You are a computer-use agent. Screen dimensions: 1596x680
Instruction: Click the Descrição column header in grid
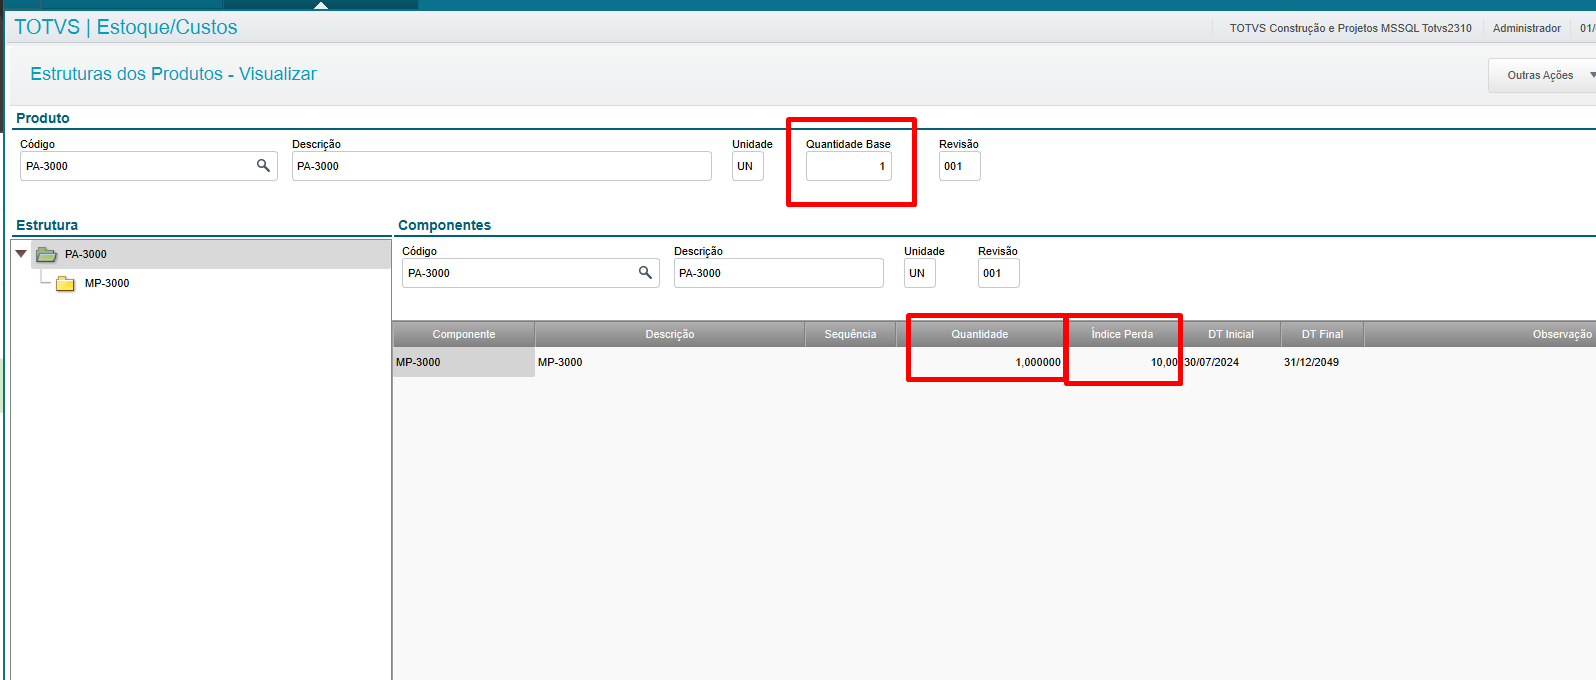[x=670, y=334]
